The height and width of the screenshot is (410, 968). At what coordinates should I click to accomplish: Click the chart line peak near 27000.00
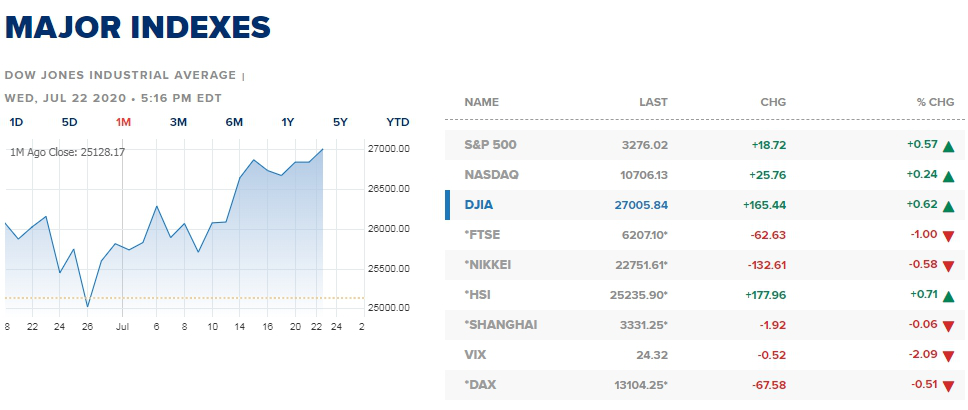pos(322,149)
